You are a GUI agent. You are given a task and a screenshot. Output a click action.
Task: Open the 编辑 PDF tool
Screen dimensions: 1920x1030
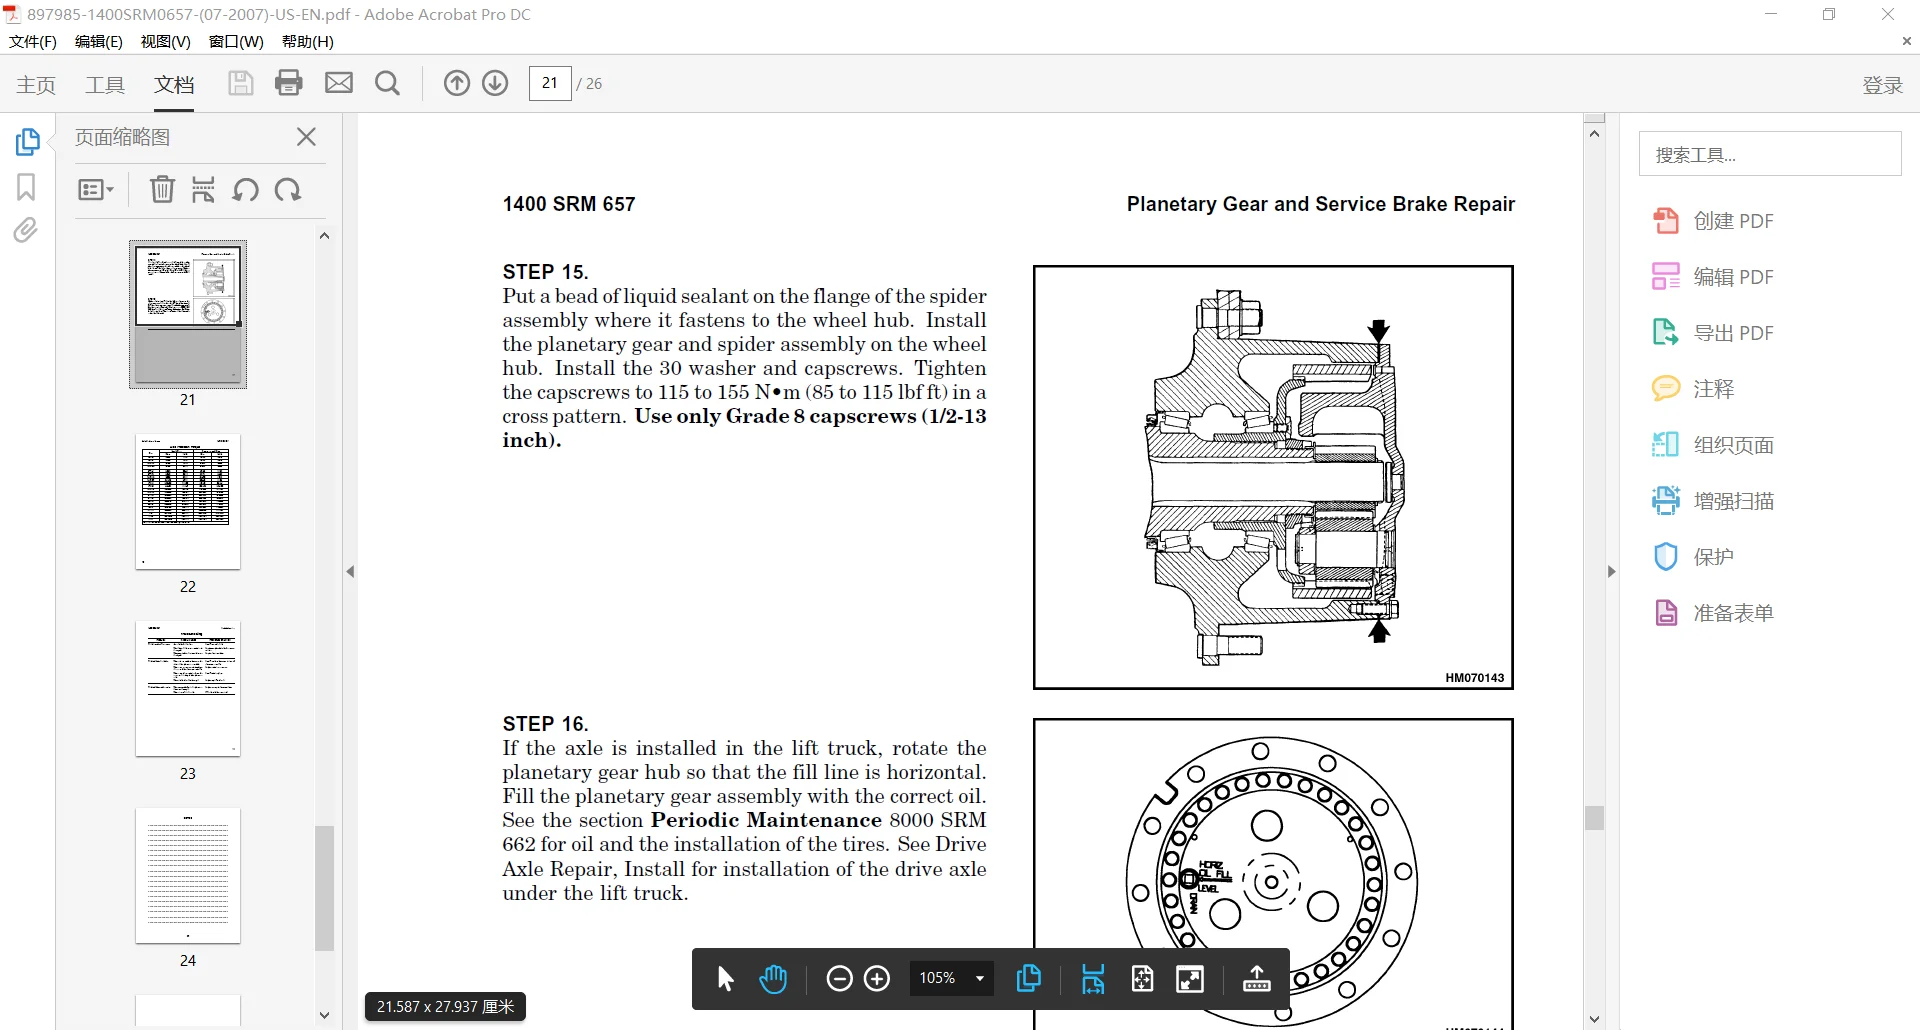pos(1713,277)
